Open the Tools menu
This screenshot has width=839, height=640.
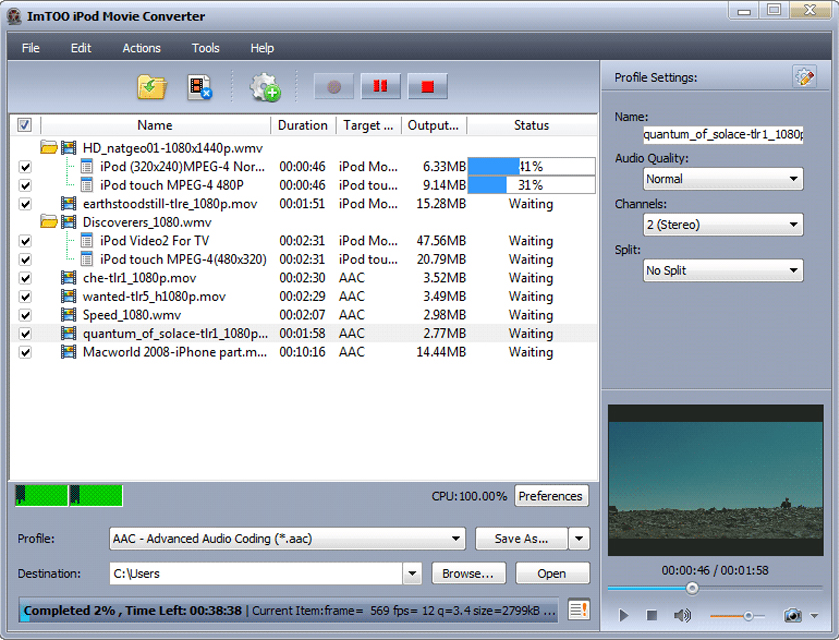pos(205,48)
